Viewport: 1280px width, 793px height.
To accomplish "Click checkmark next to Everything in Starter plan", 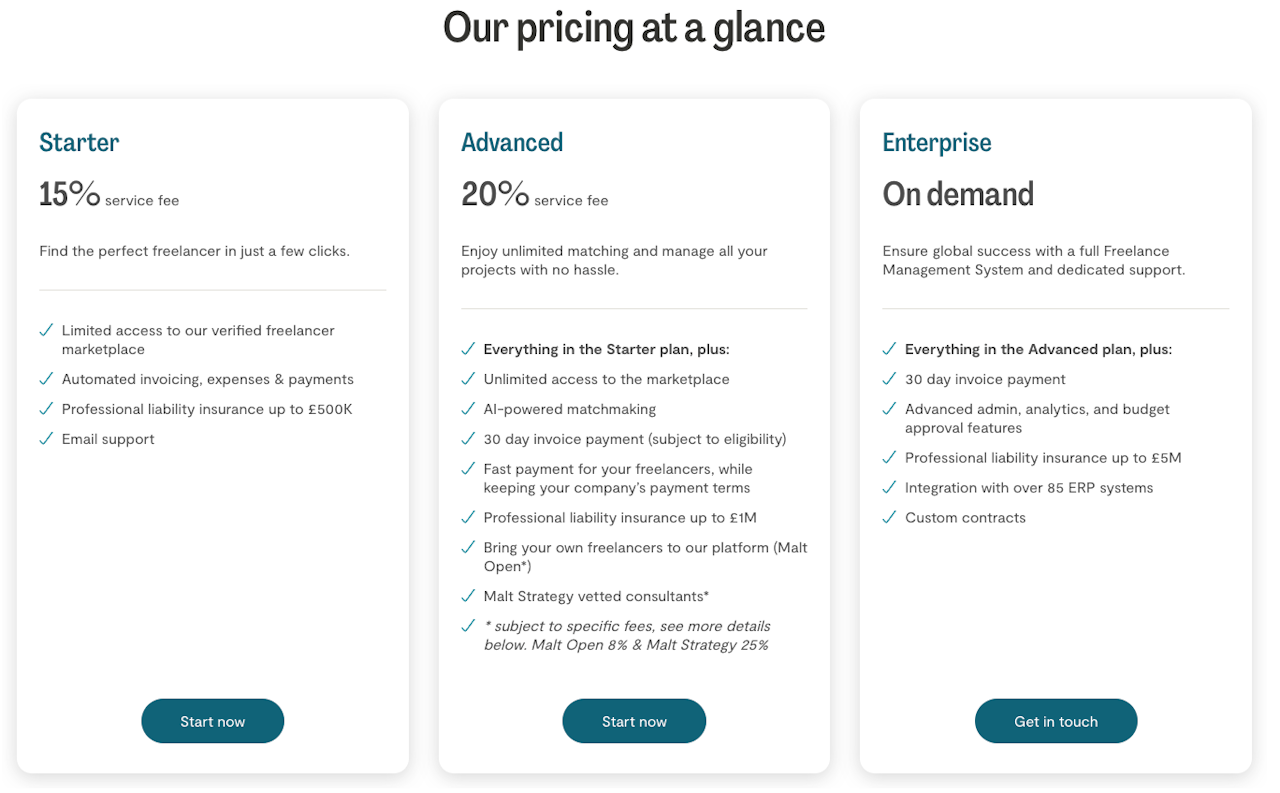I will (468, 349).
